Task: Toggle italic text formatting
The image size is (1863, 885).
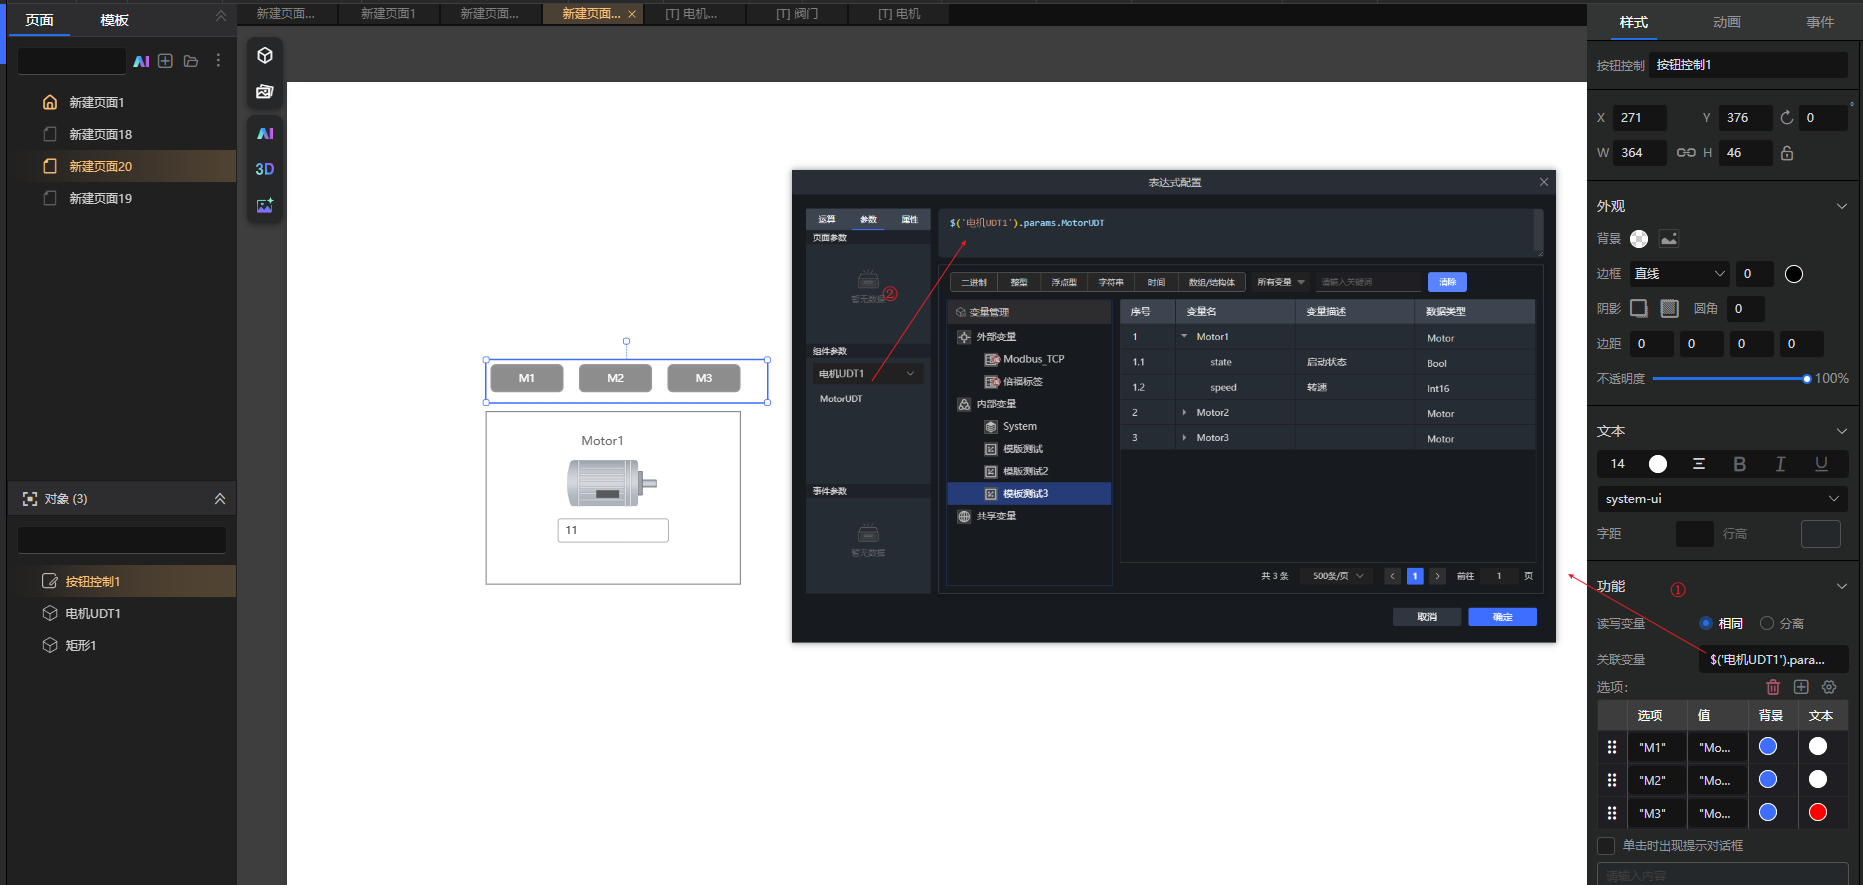Action: click(x=1780, y=464)
